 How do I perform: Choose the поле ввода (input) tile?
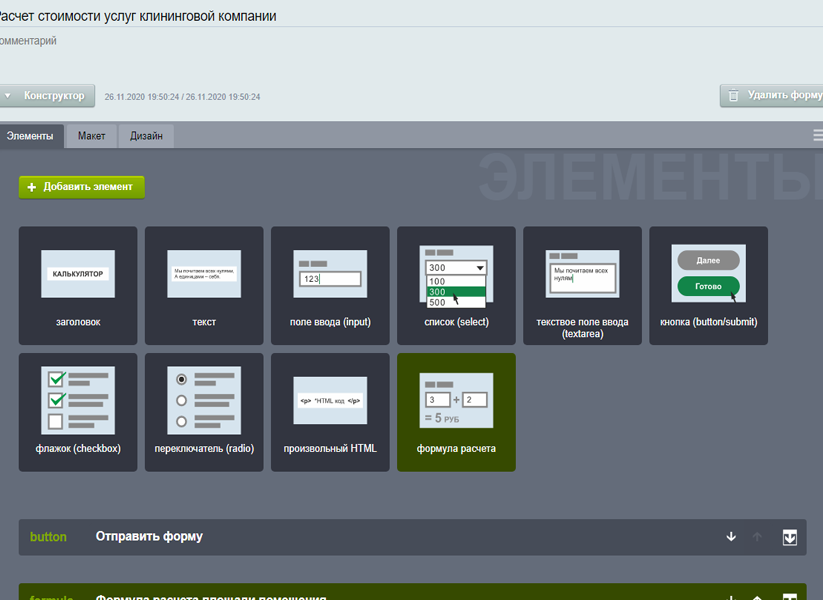[330, 285]
